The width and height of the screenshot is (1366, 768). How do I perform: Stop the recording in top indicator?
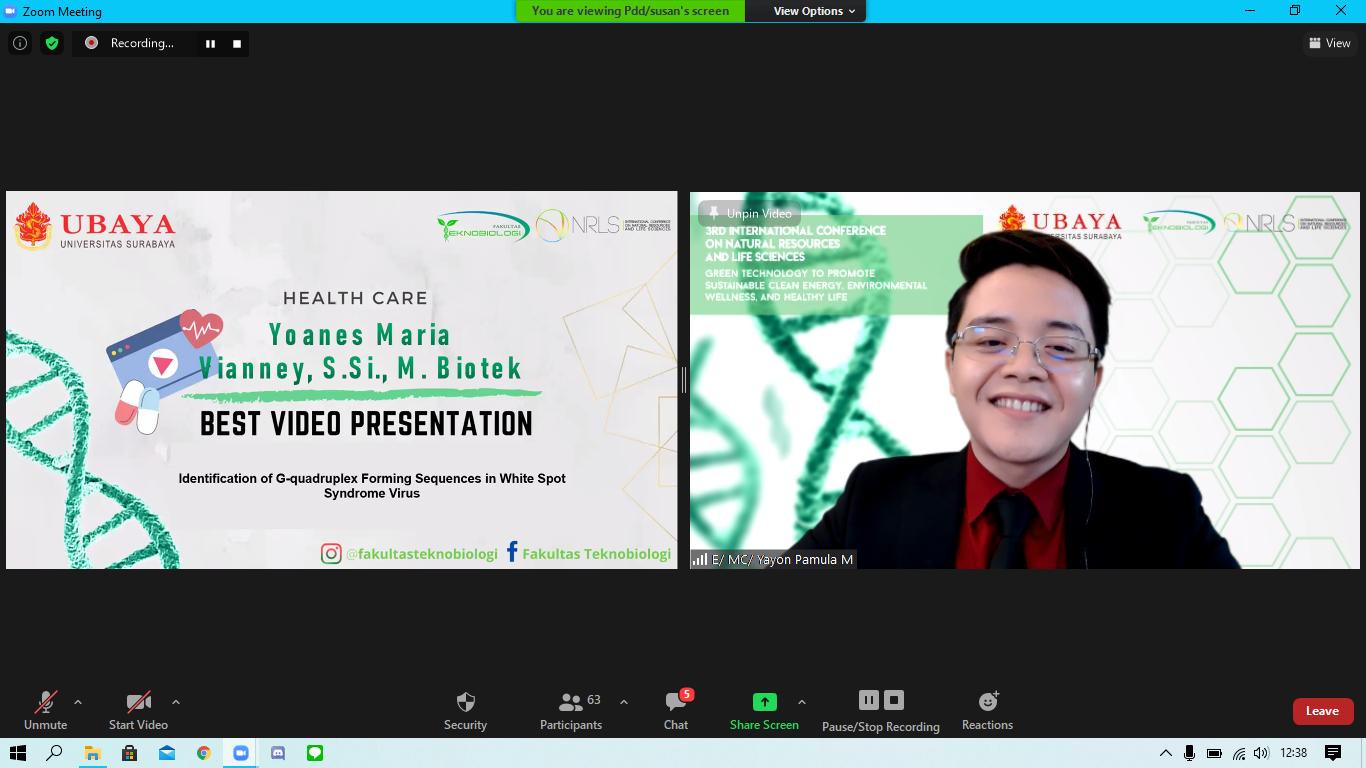(237, 44)
